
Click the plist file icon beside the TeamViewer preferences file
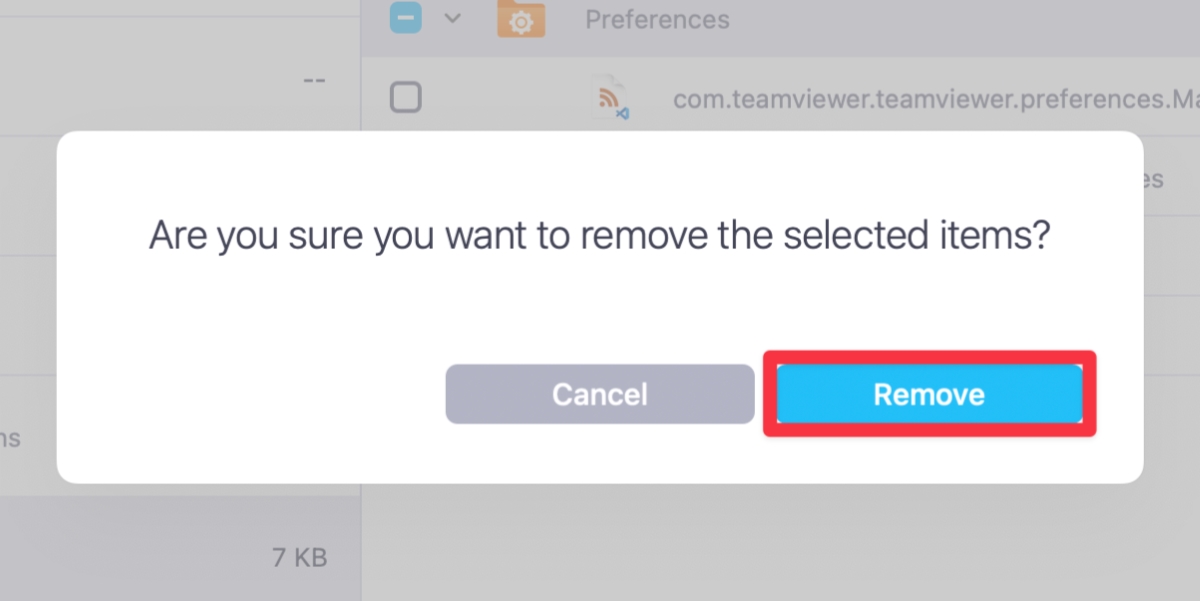tap(611, 95)
